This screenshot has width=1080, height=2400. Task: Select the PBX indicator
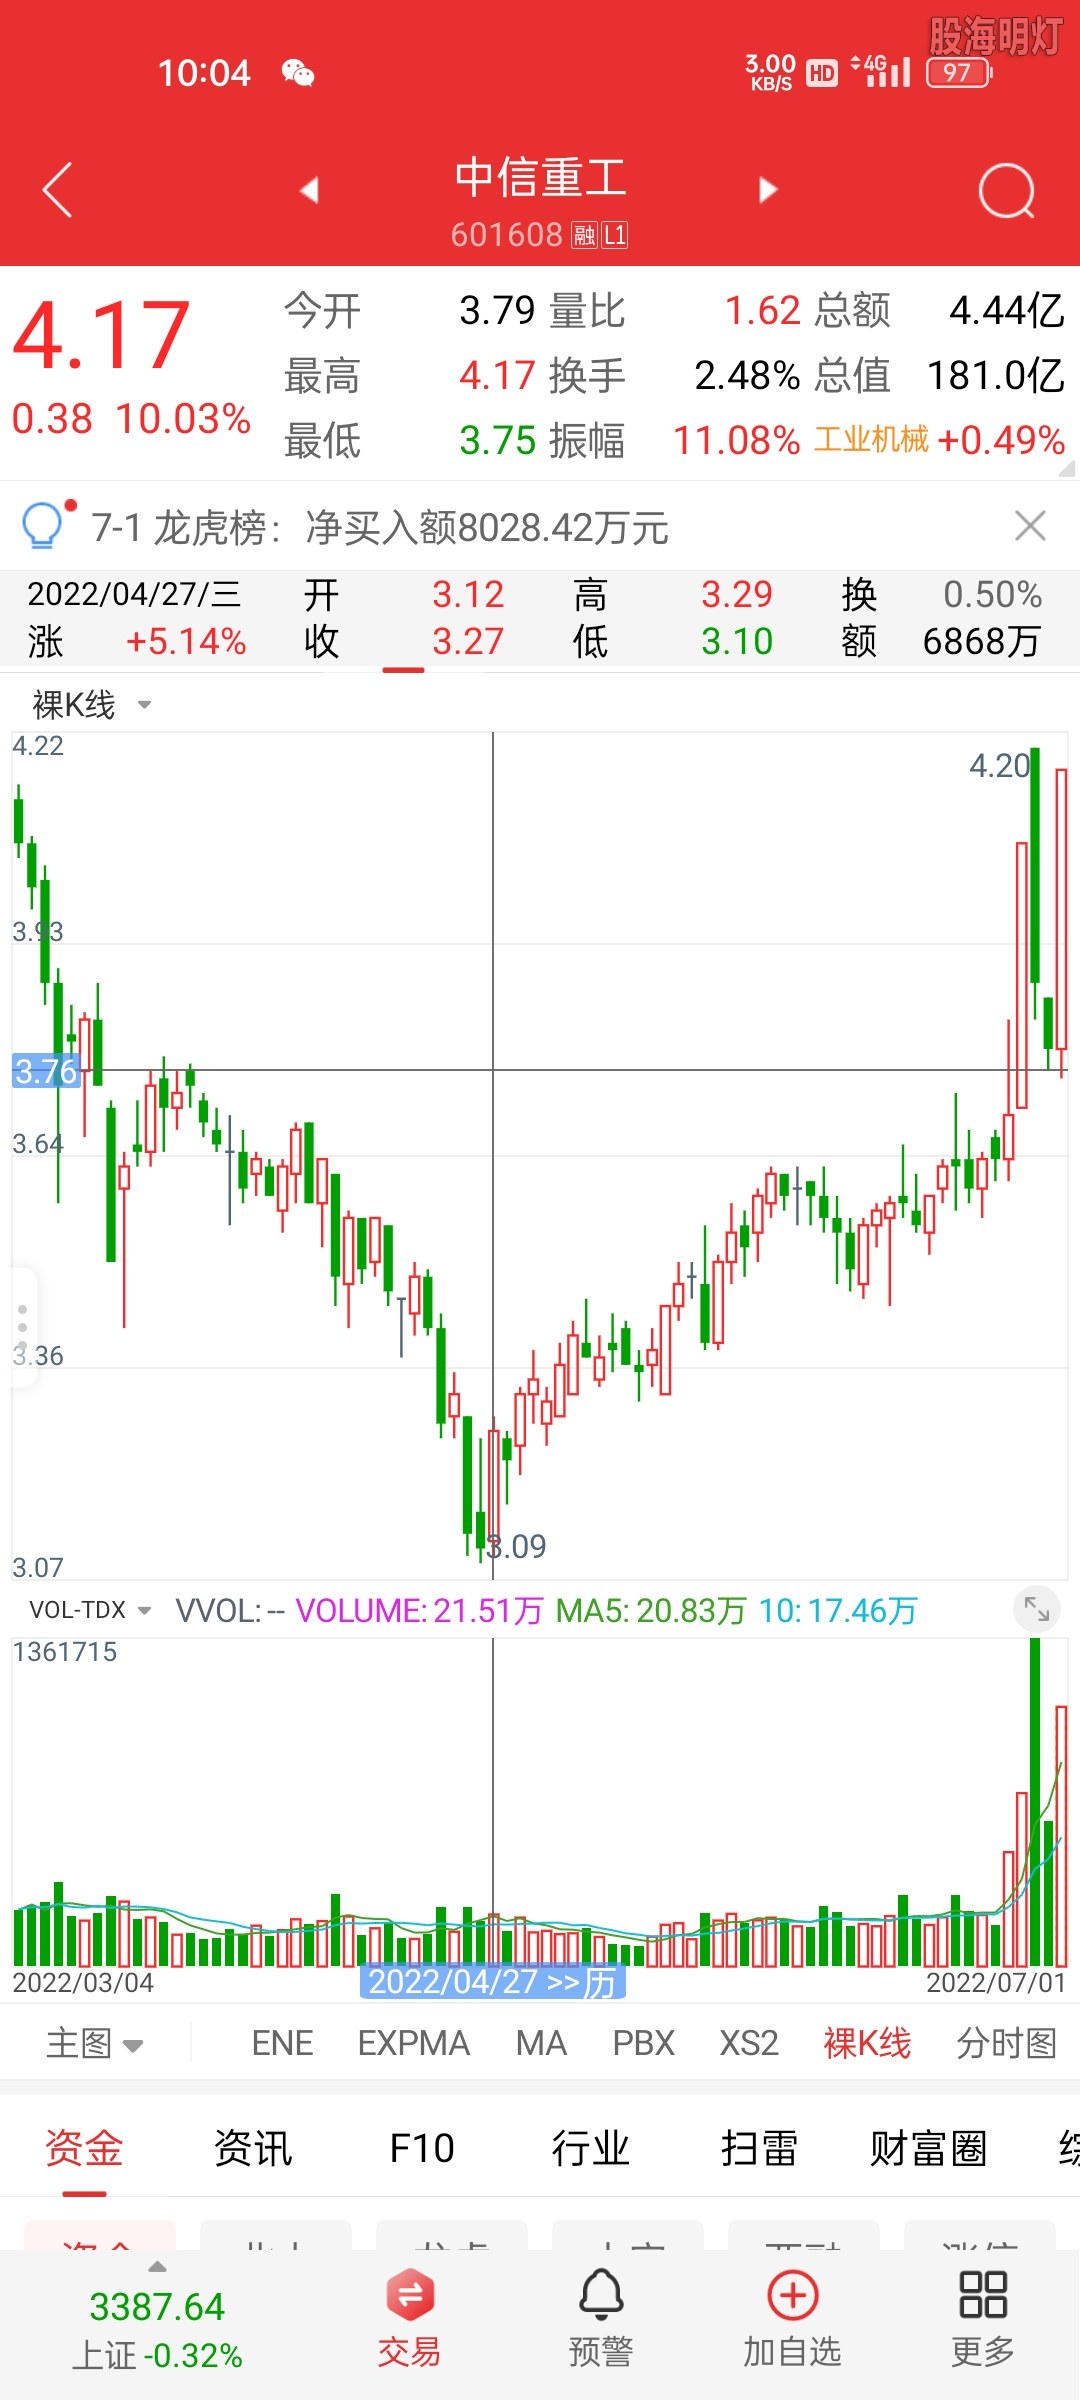tap(644, 2043)
